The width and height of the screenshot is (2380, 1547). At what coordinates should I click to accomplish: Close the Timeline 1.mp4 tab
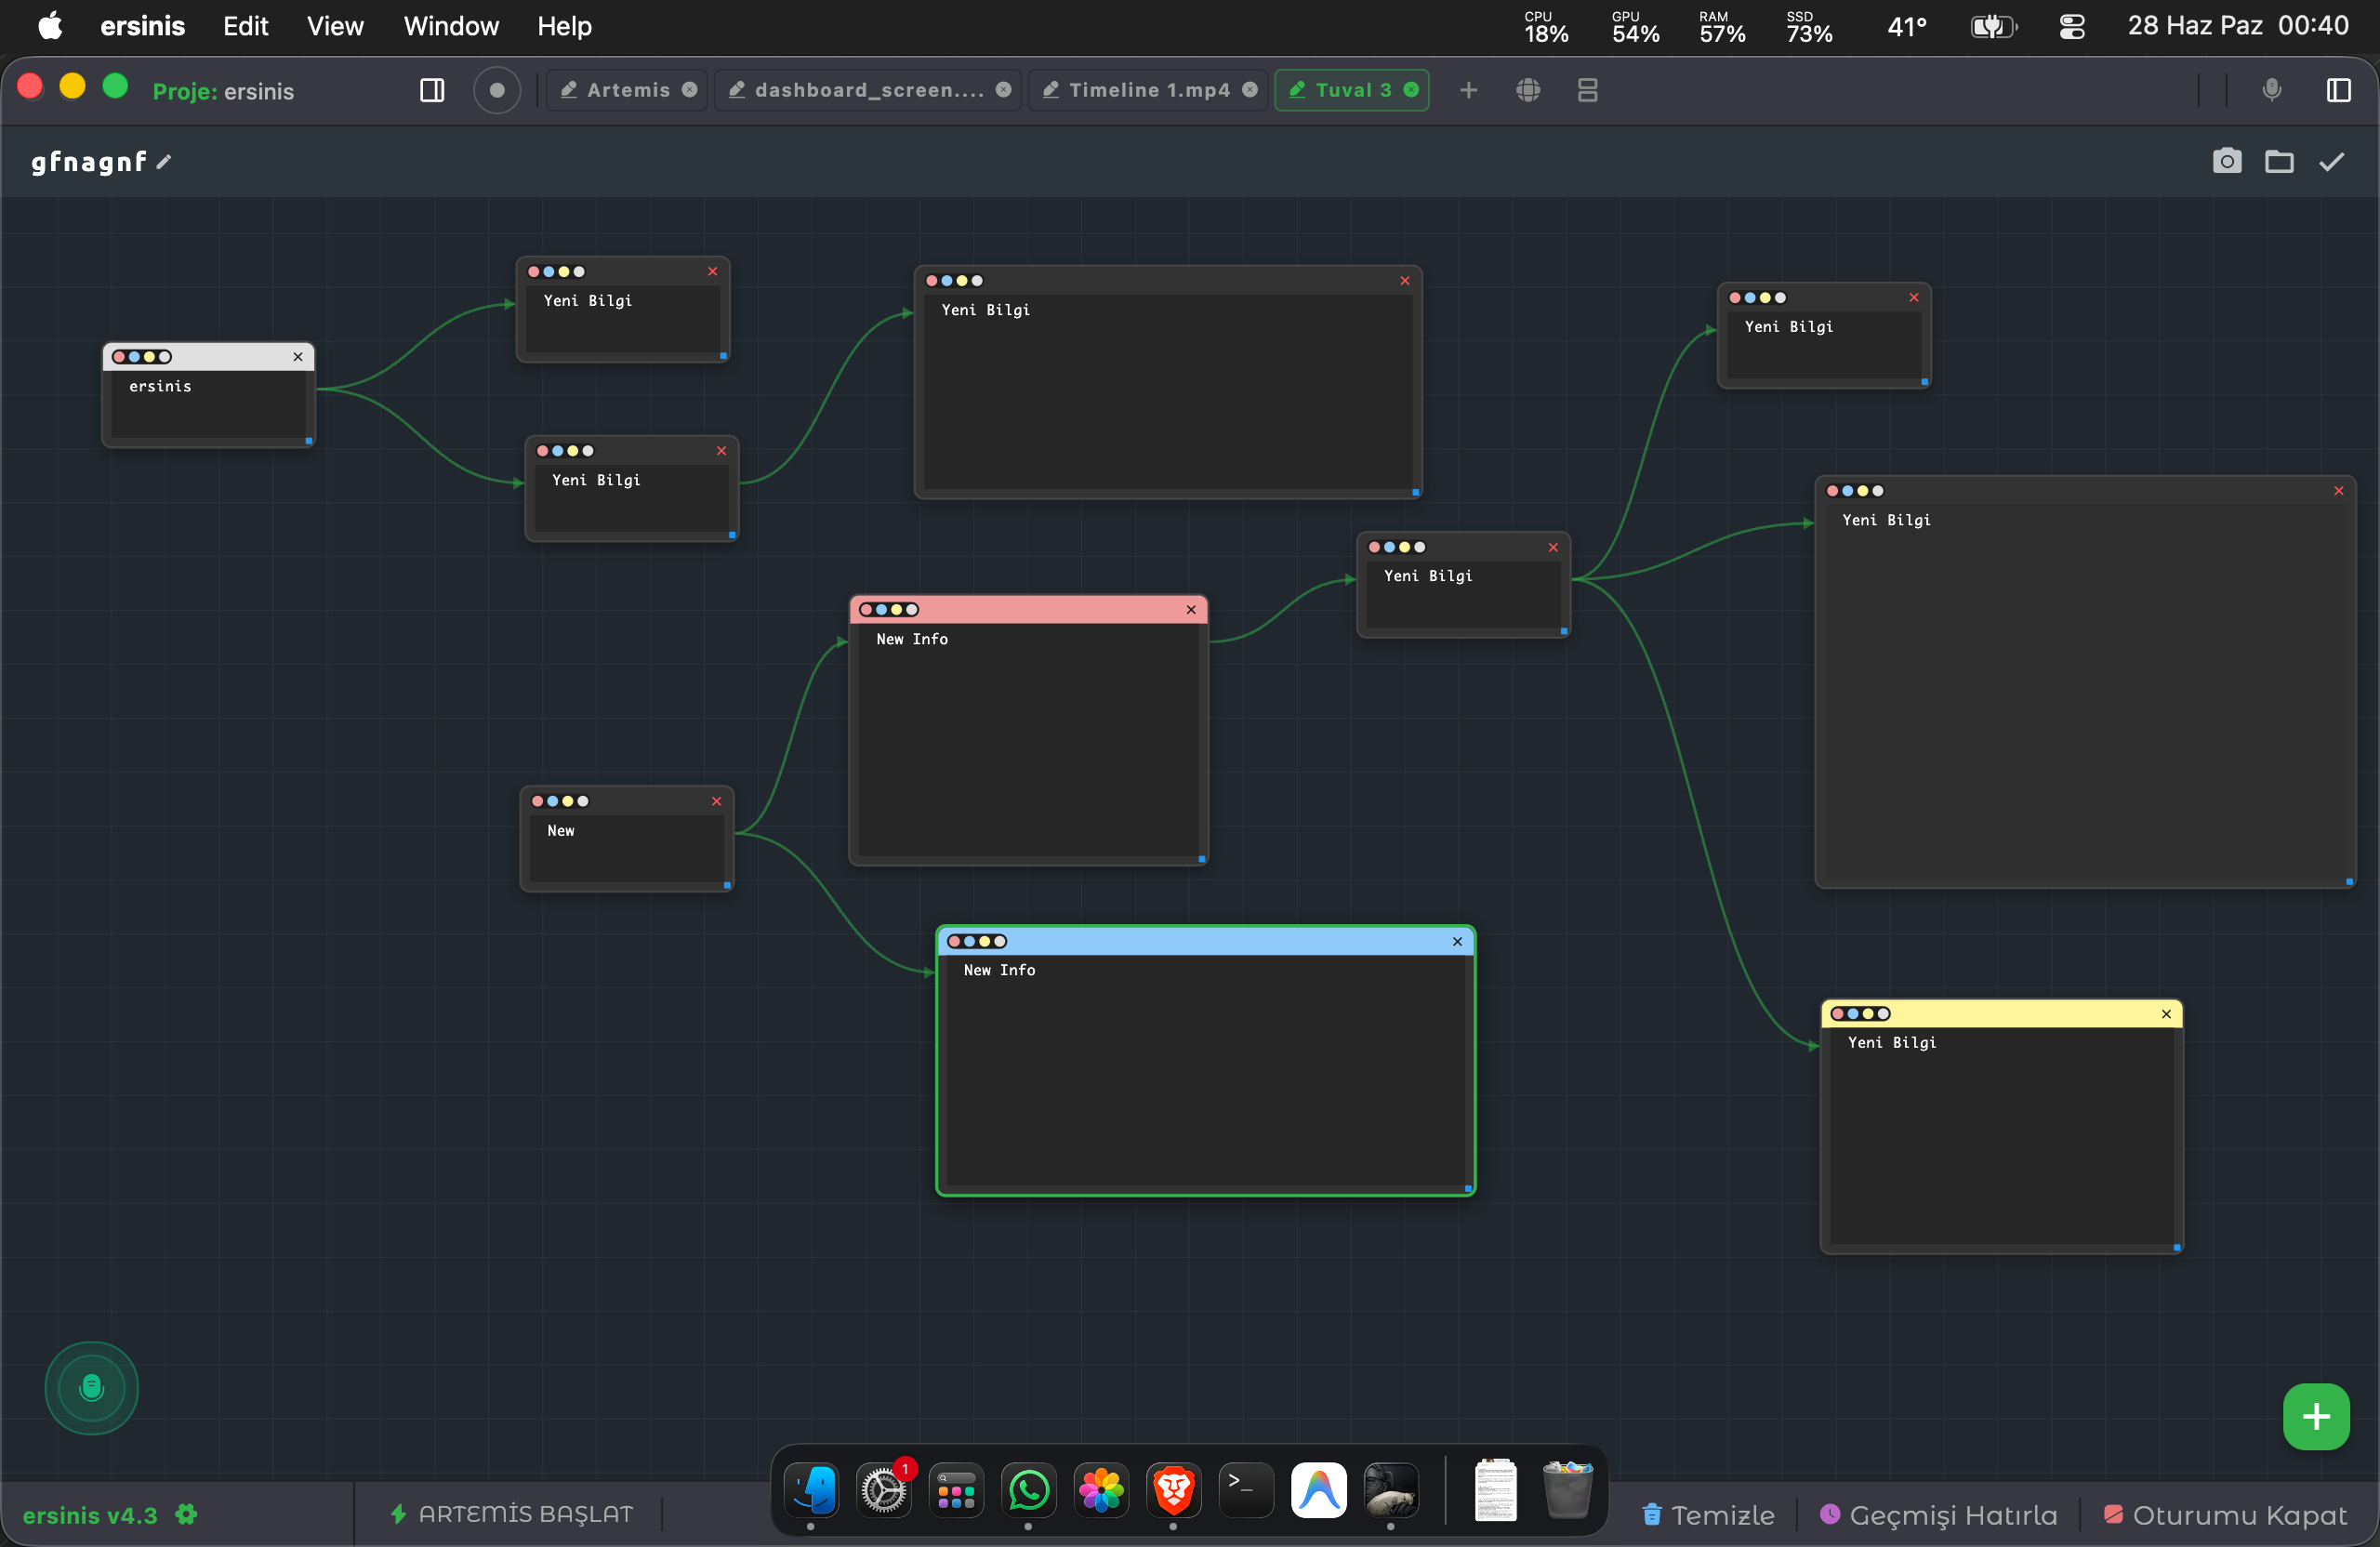pos(1249,90)
